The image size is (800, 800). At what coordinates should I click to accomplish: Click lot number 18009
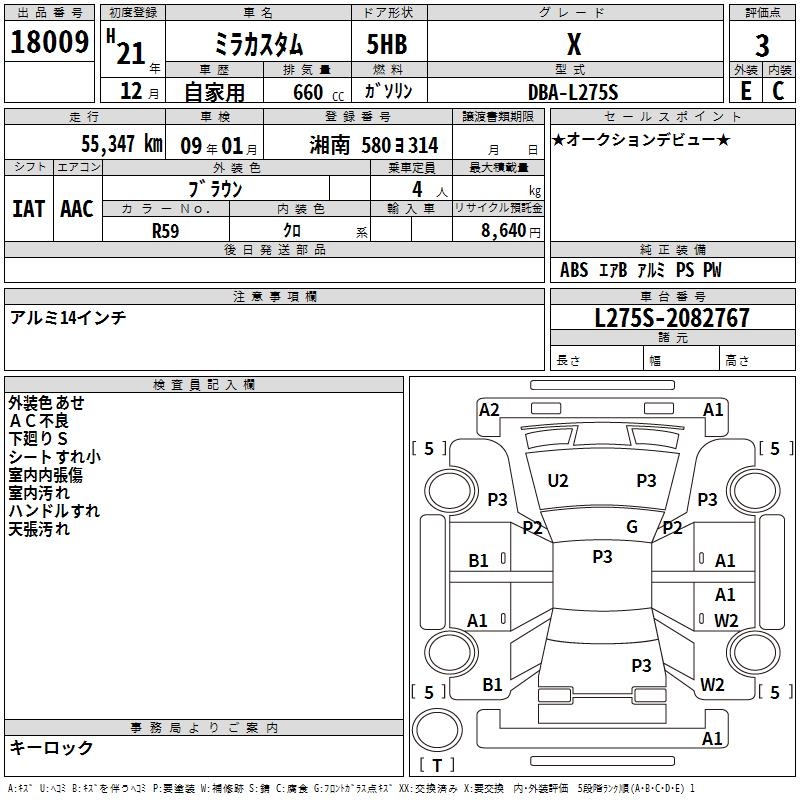click(49, 42)
